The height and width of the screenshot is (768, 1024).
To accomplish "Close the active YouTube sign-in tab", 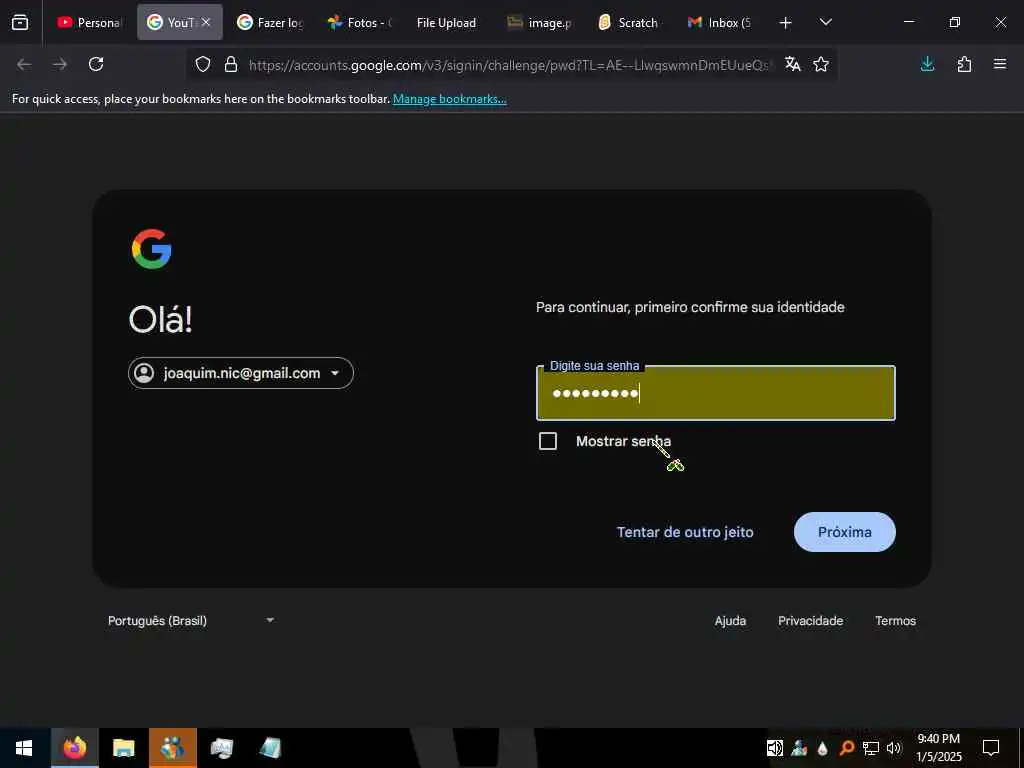I will point(206,22).
